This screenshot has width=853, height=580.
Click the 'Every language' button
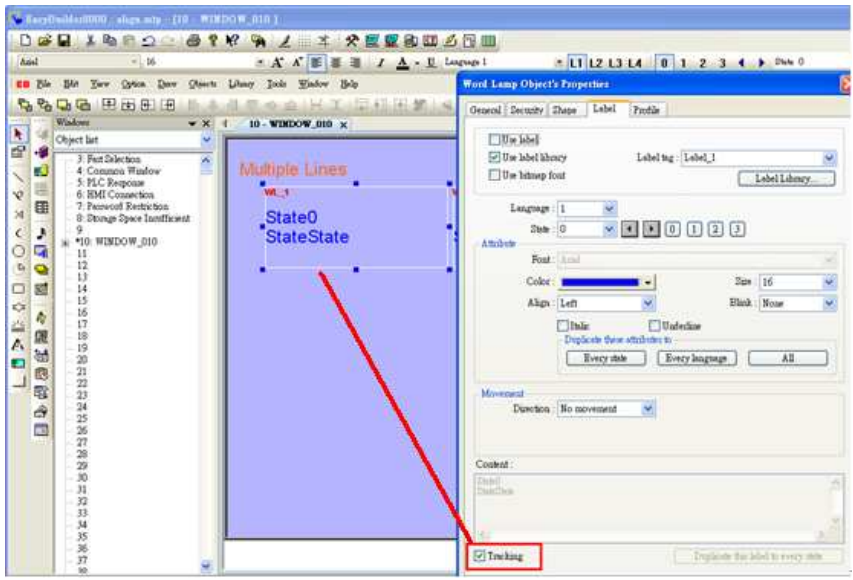coord(696,358)
